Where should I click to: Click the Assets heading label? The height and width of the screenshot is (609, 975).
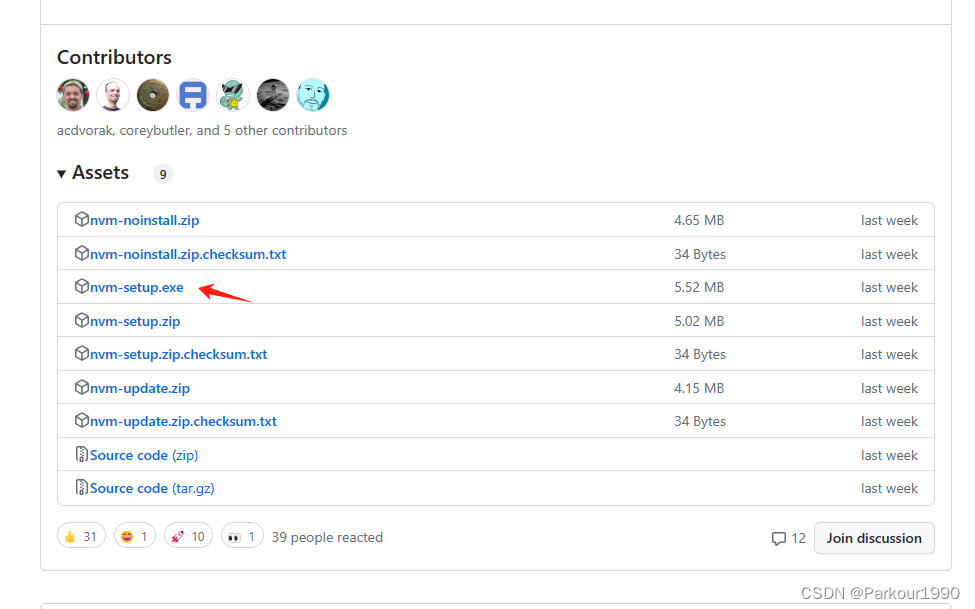(x=100, y=172)
